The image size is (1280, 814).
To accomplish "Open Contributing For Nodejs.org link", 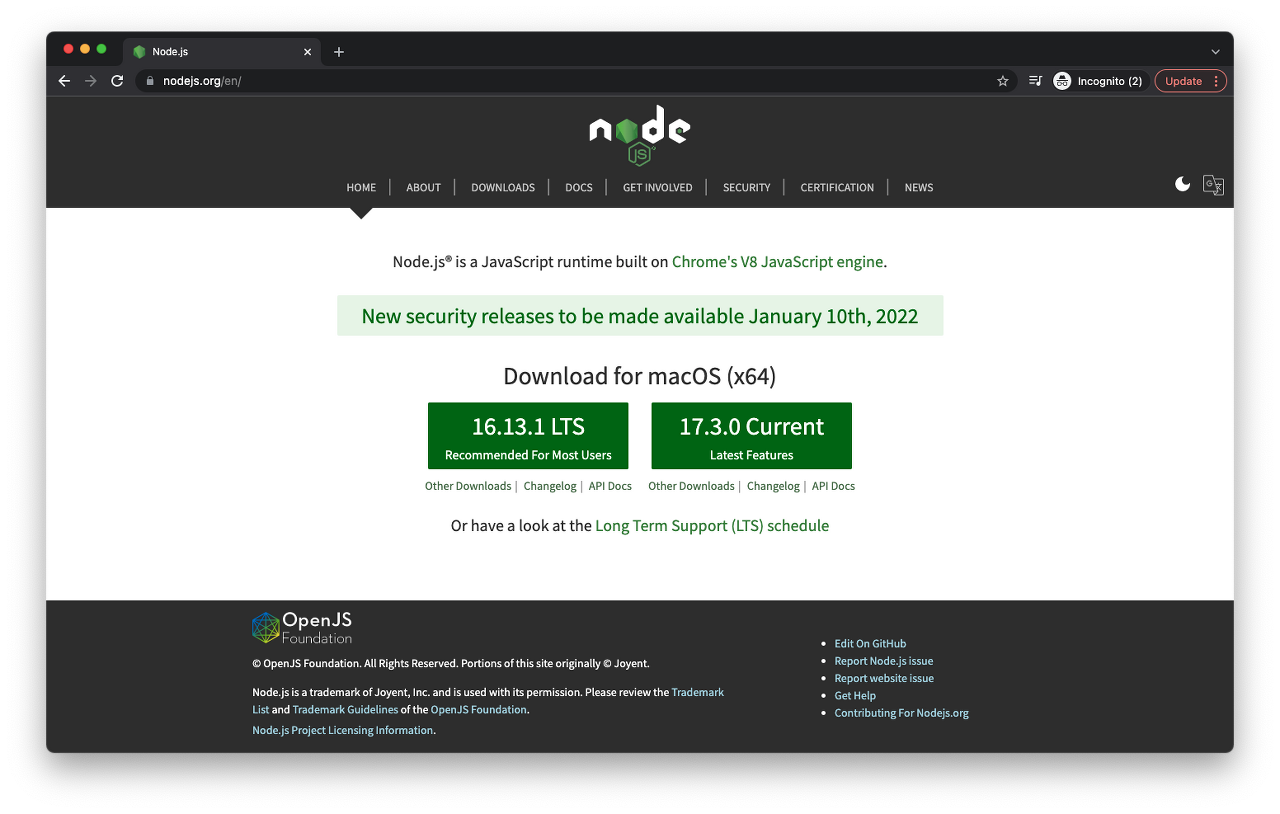I will click(901, 713).
